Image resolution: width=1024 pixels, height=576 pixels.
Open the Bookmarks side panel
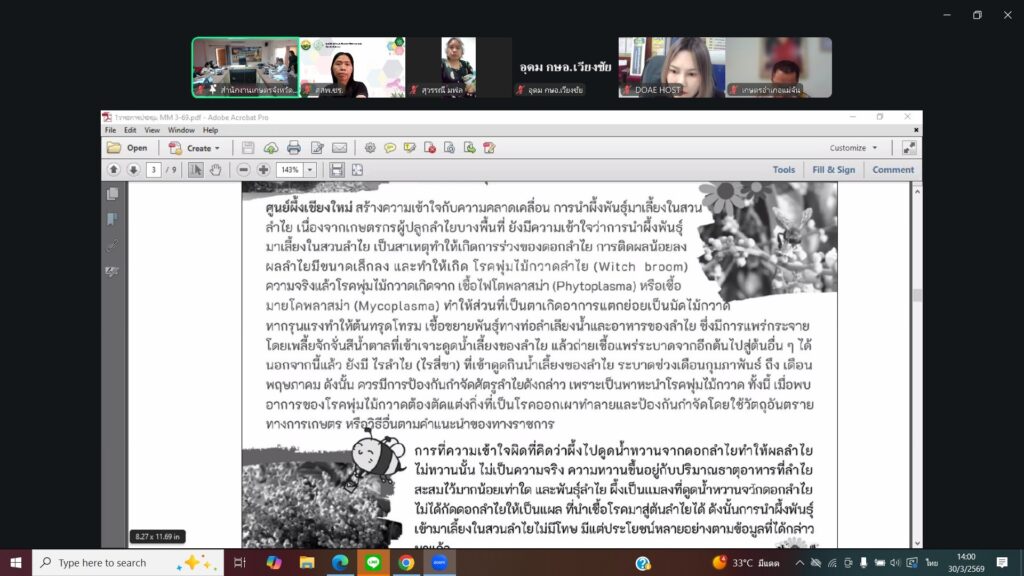coord(113,219)
